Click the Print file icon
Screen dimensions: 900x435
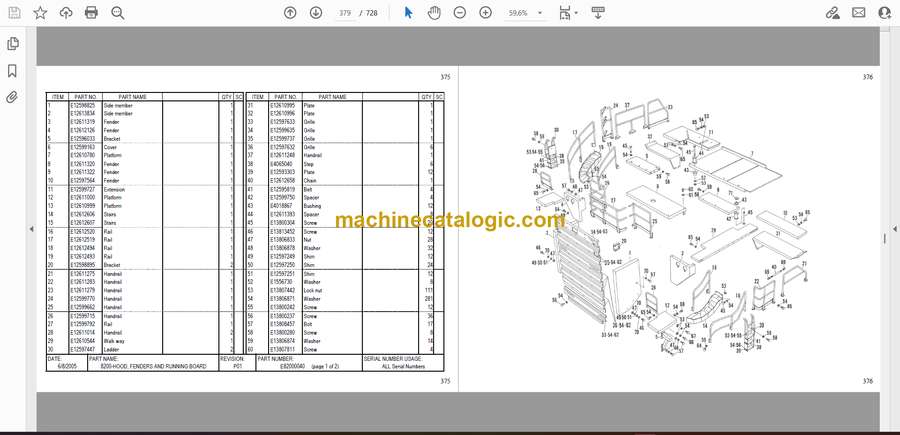click(91, 13)
